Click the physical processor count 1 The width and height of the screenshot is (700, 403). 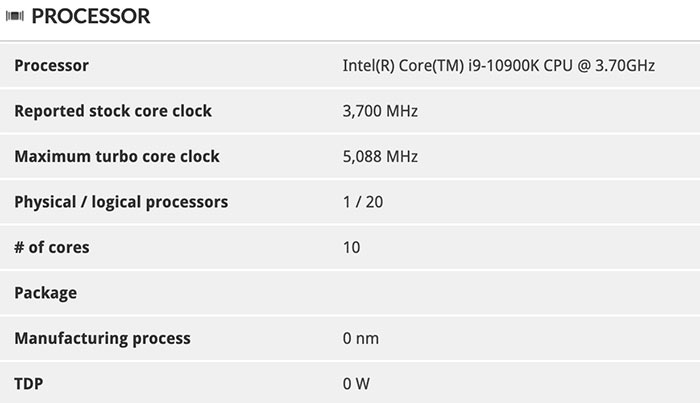(x=346, y=202)
